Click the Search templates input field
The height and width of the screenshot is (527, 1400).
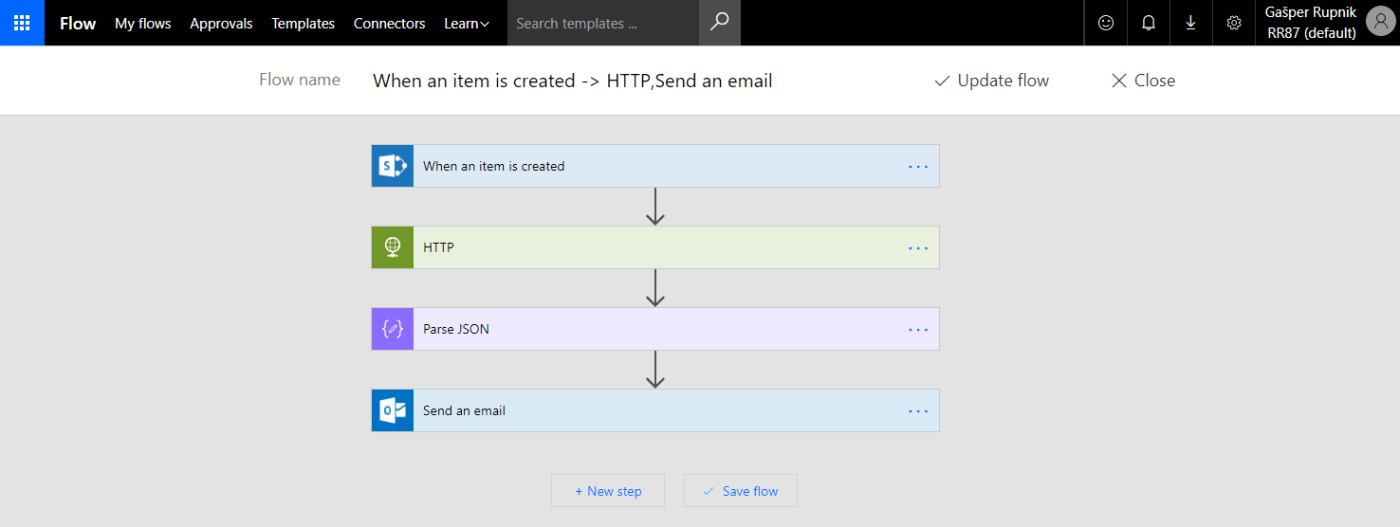pyautogui.click(x=604, y=23)
